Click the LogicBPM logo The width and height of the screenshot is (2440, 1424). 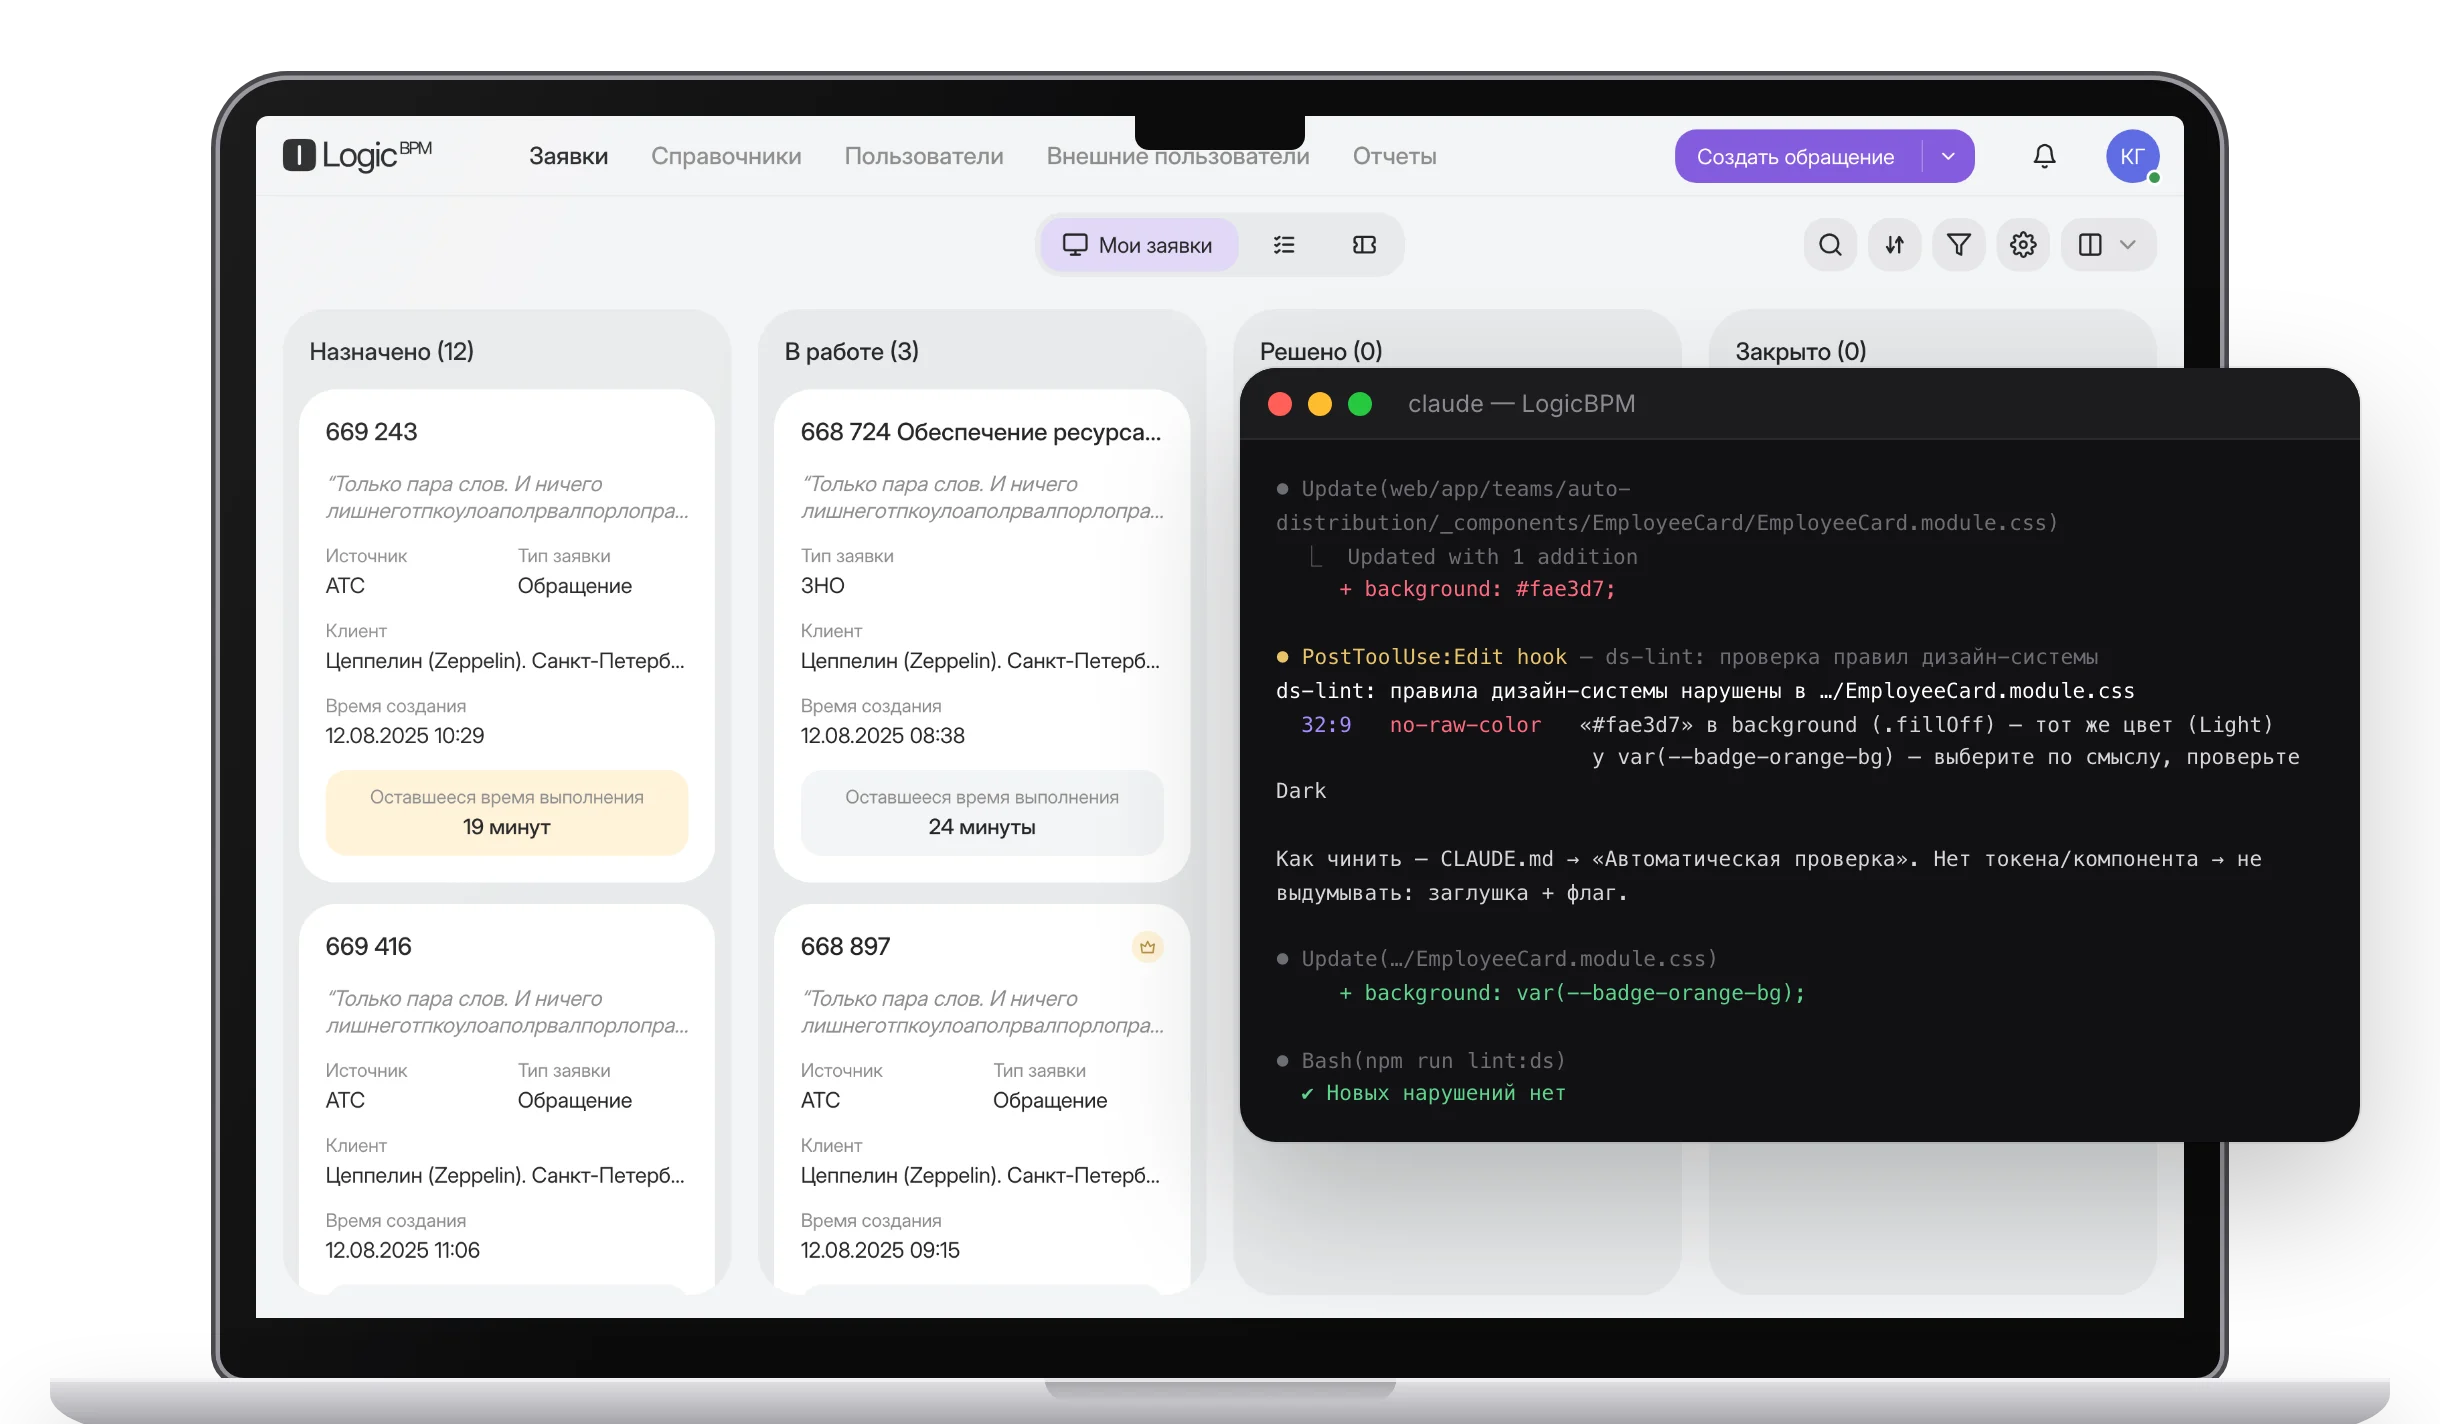[x=357, y=155]
